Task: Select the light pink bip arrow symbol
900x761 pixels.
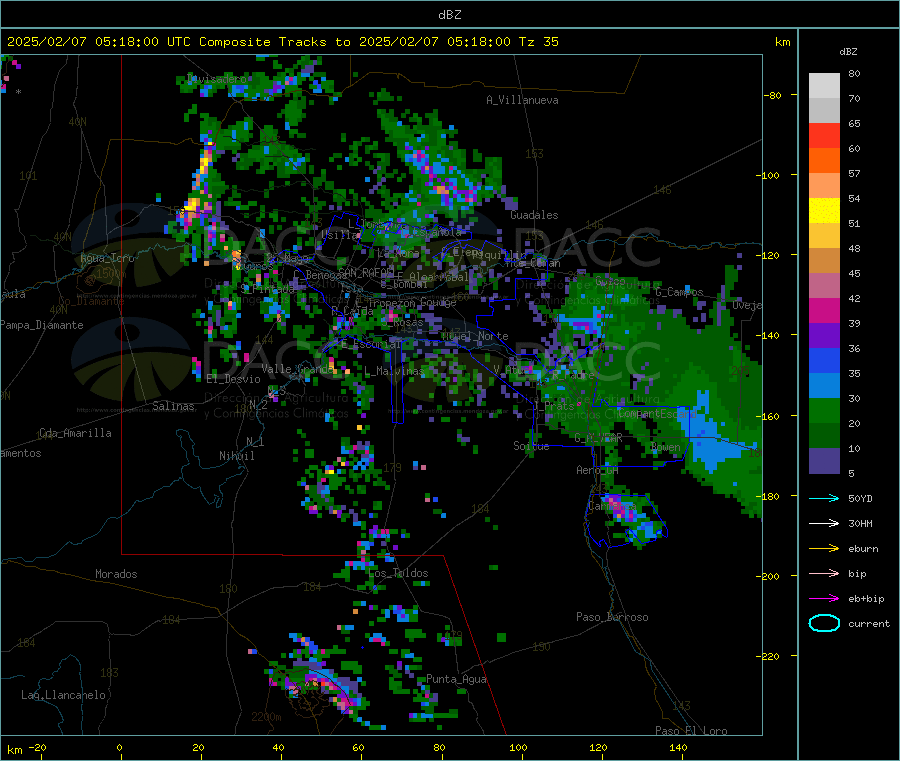Action: [x=824, y=573]
